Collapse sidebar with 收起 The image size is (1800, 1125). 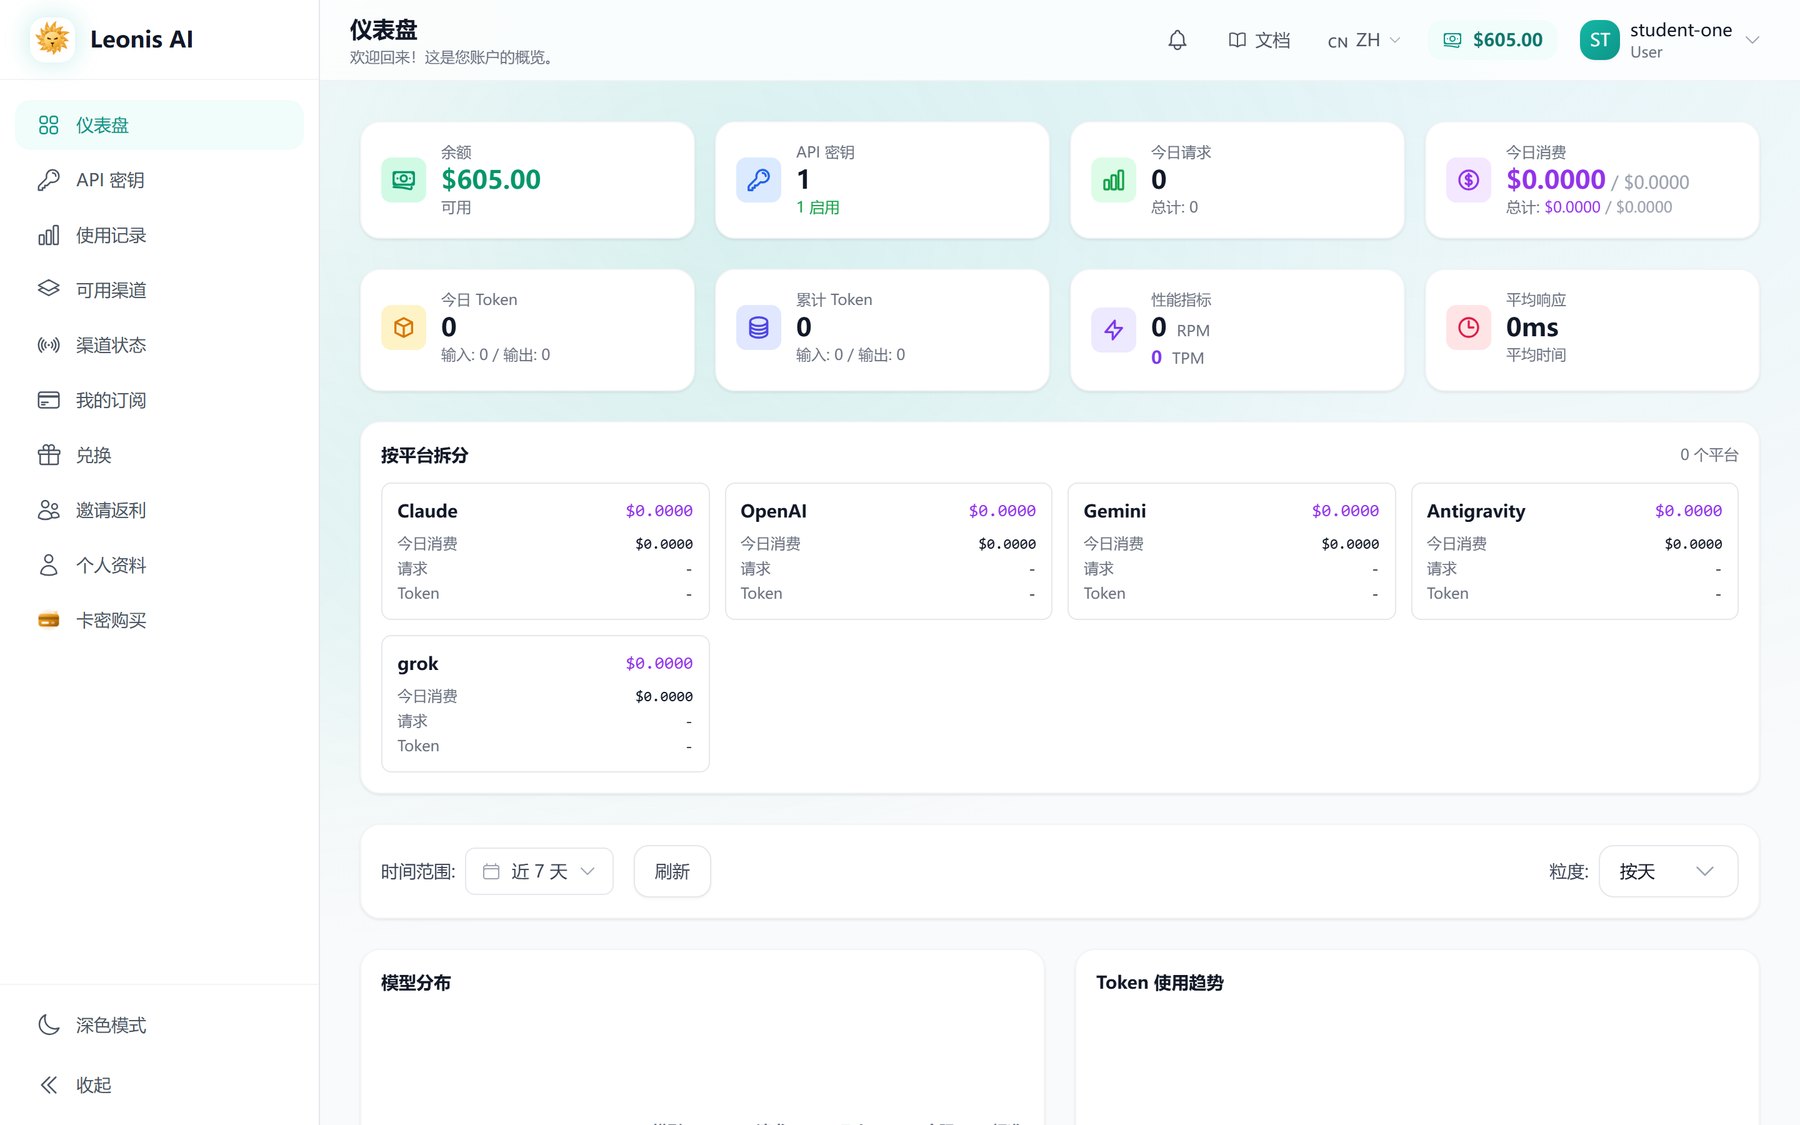pyautogui.click(x=159, y=1085)
